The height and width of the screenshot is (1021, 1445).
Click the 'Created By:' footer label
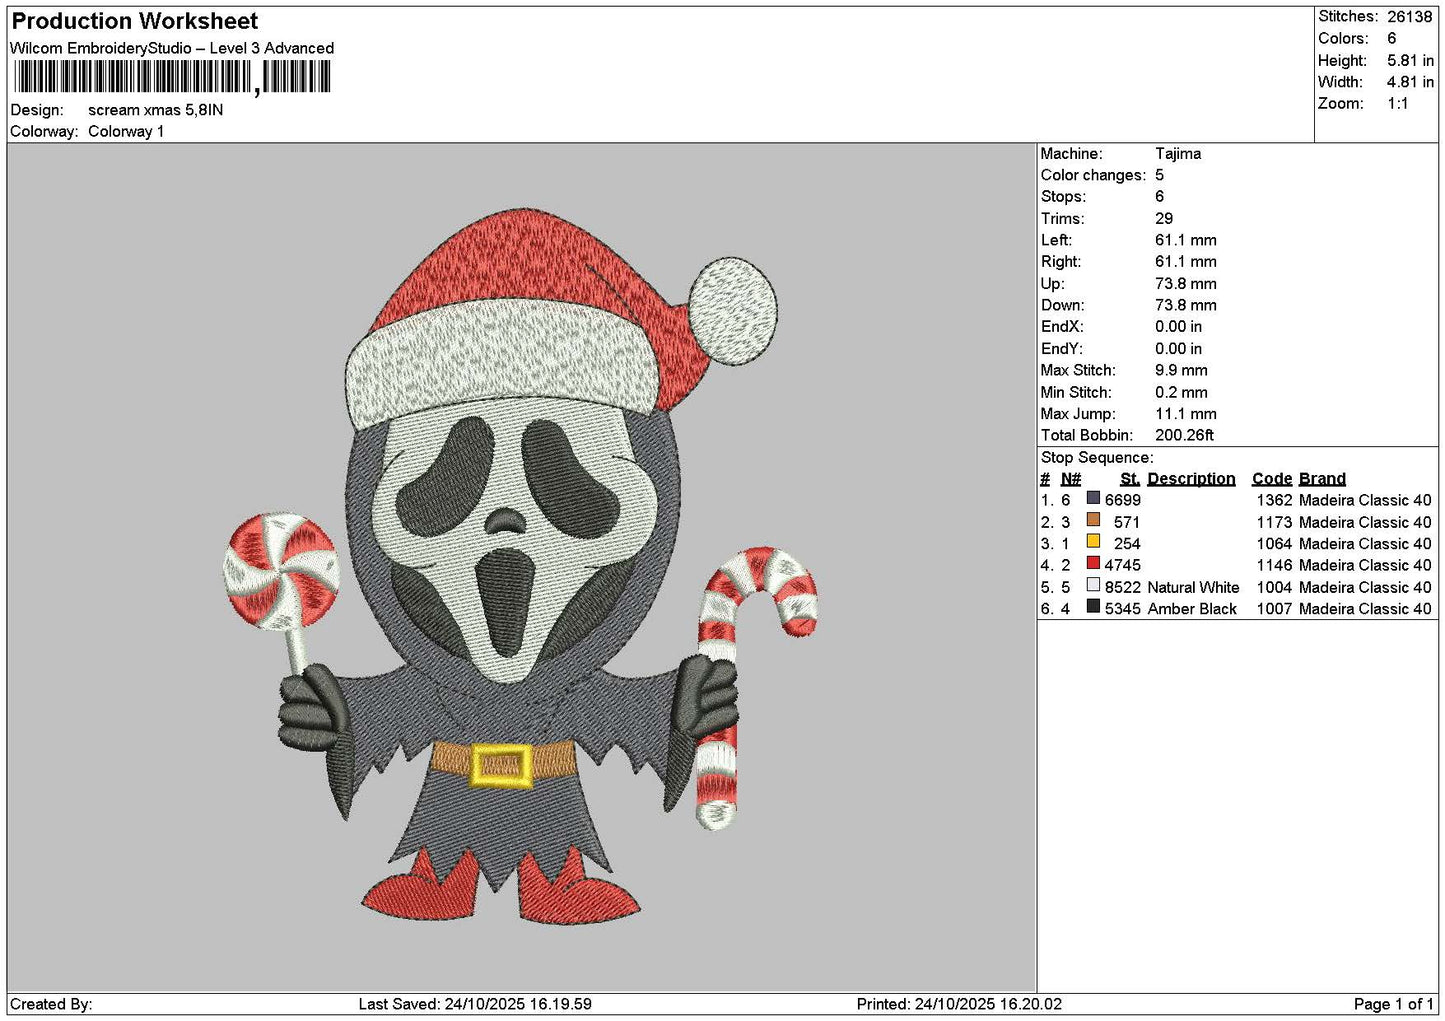pyautogui.click(x=51, y=1004)
